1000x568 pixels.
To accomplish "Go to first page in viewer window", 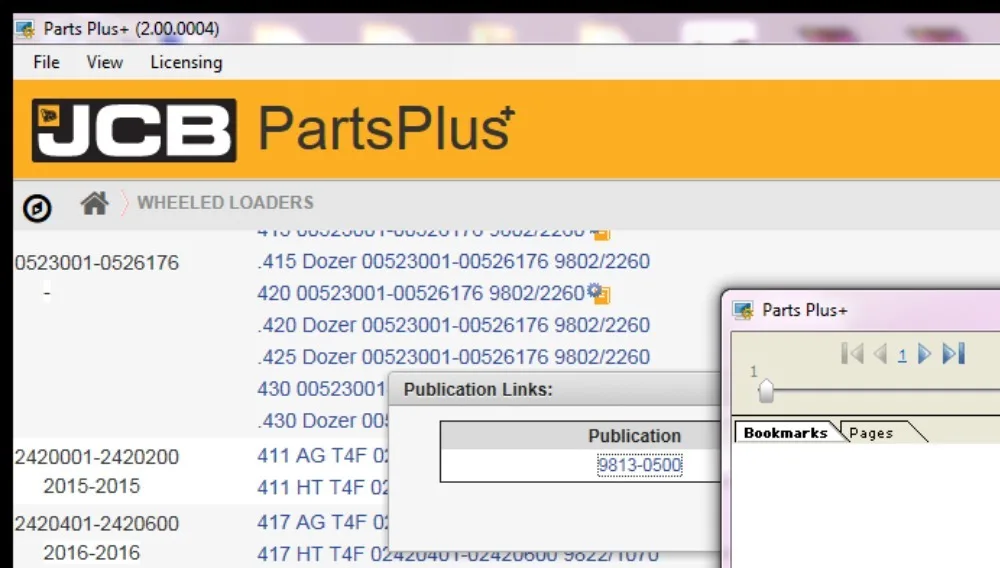I will [x=853, y=354].
